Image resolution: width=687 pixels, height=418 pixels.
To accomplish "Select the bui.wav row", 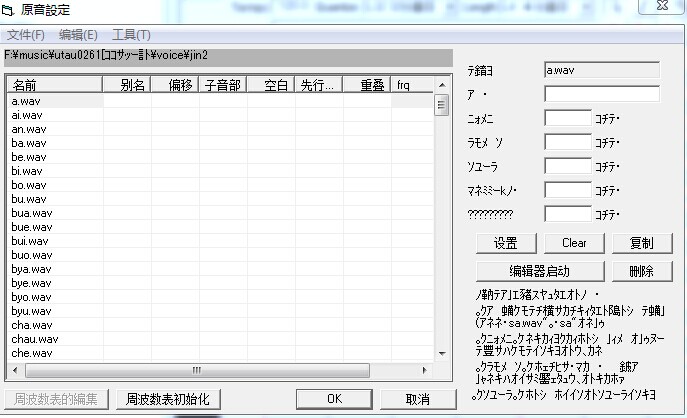I will coord(220,241).
